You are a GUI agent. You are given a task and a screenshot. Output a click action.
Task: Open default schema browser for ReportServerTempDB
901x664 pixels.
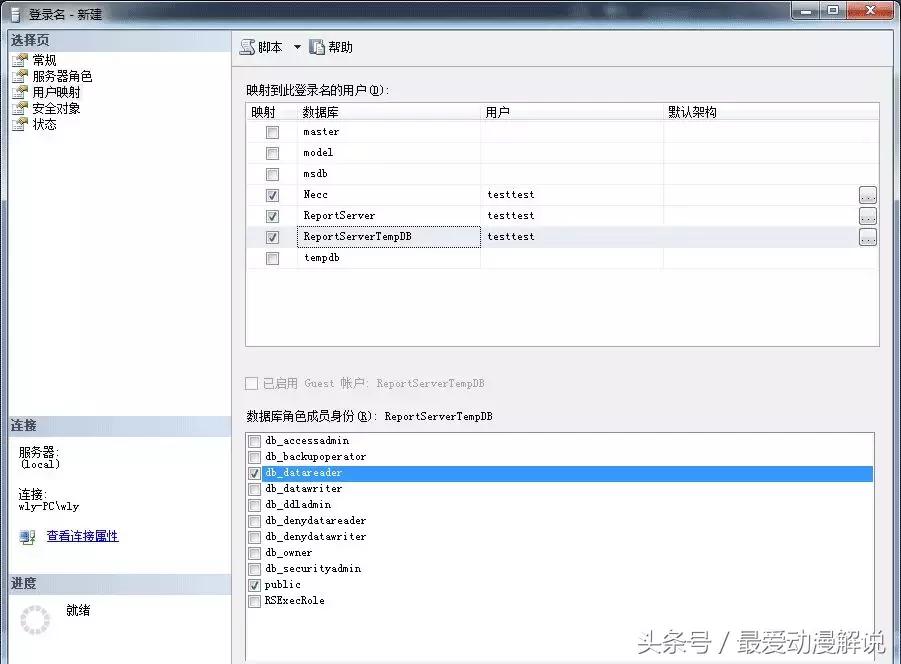(866, 236)
